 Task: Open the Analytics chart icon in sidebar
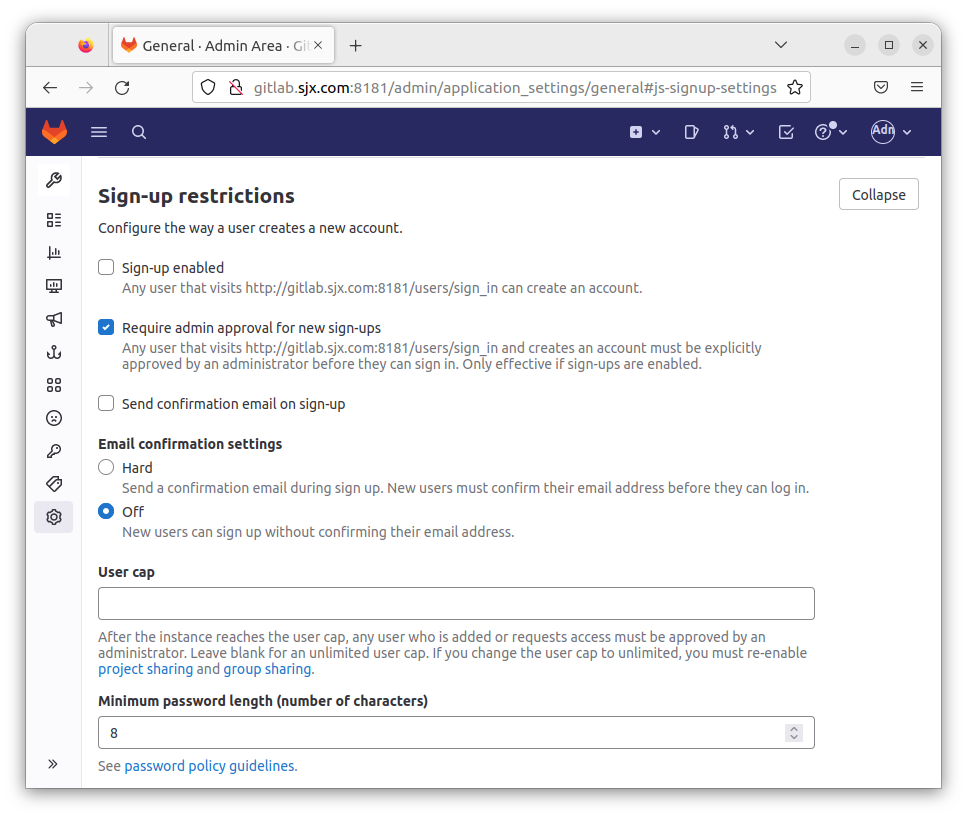pyautogui.click(x=54, y=253)
